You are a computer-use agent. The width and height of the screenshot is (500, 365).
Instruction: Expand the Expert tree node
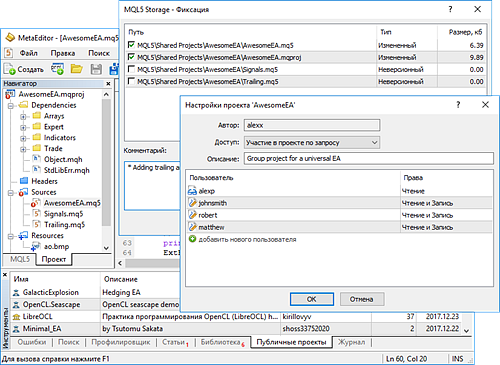click(x=23, y=128)
